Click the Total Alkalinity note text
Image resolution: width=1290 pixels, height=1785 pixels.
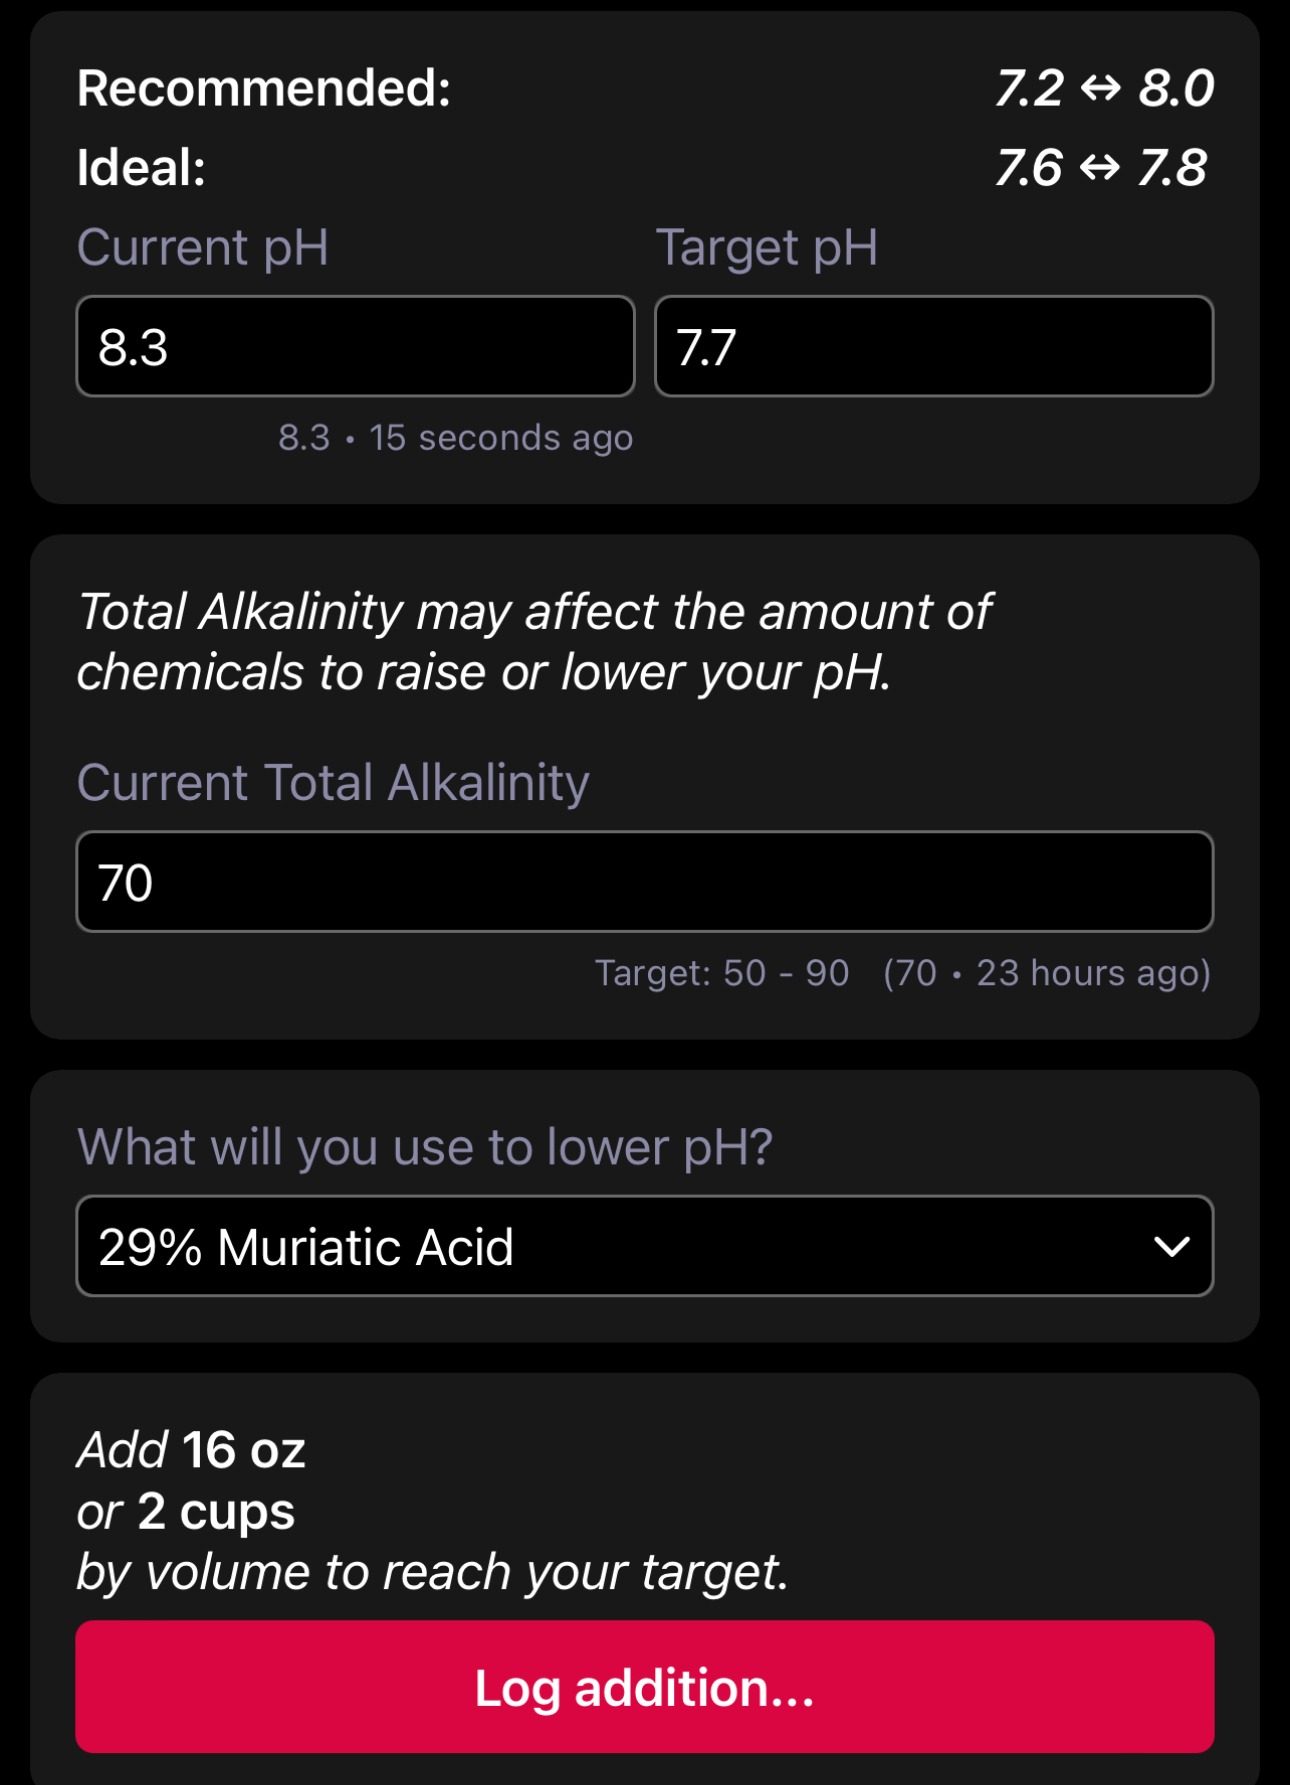534,641
